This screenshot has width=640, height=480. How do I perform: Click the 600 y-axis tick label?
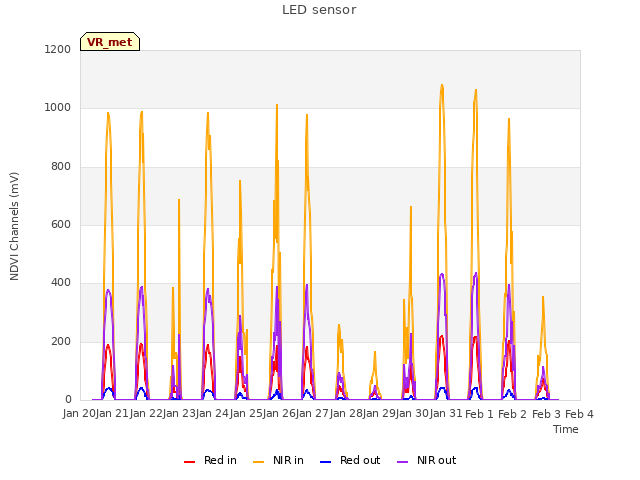61,224
